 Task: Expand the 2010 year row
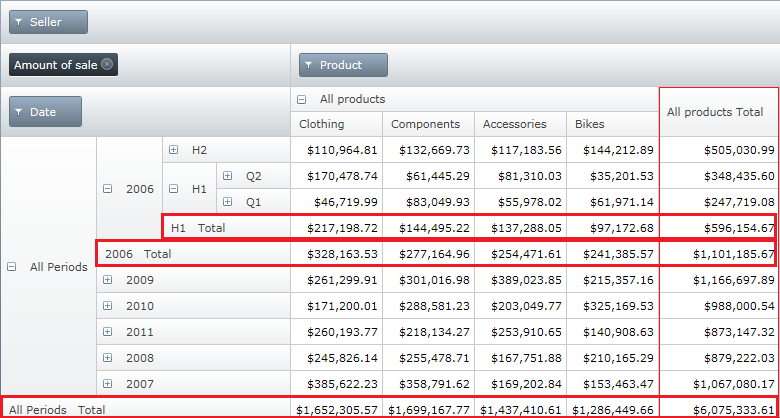pos(108,306)
